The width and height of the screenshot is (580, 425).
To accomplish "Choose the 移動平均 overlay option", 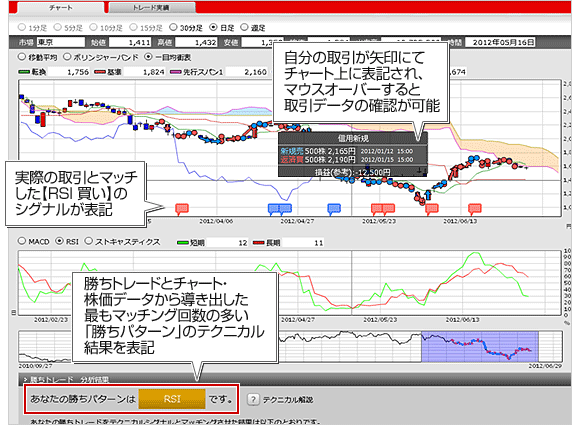I will coord(22,57).
